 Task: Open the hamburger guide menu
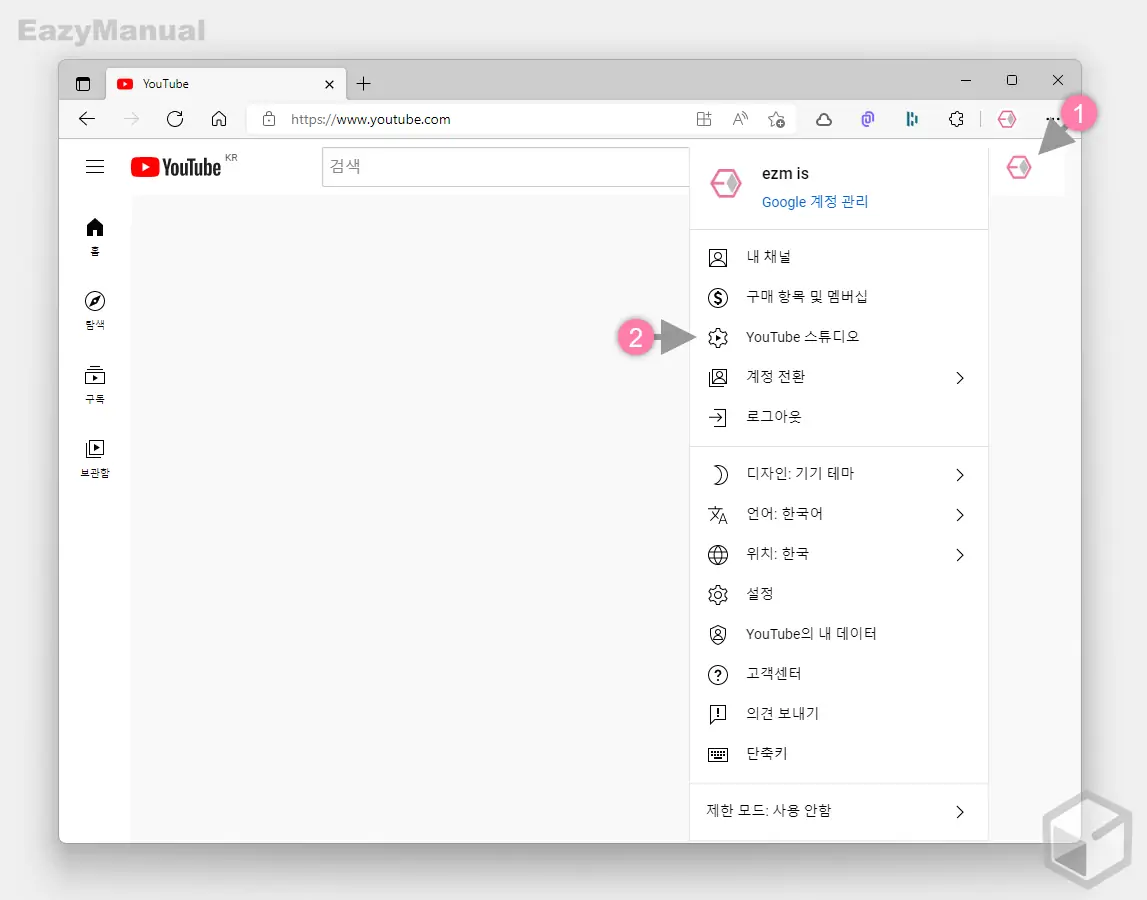pyautogui.click(x=95, y=167)
